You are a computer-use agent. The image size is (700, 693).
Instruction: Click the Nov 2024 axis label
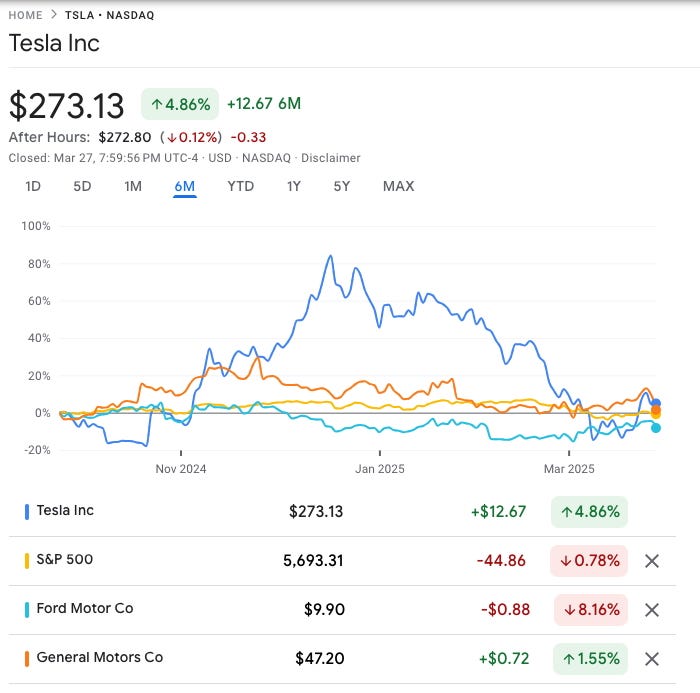(x=181, y=469)
